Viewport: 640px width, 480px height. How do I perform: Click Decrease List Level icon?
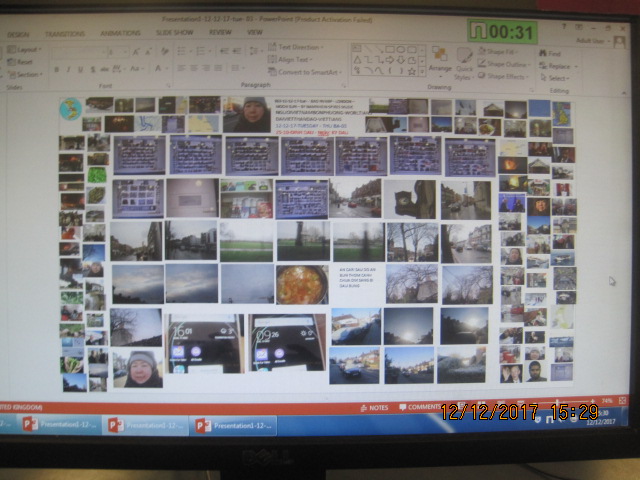(x=224, y=51)
